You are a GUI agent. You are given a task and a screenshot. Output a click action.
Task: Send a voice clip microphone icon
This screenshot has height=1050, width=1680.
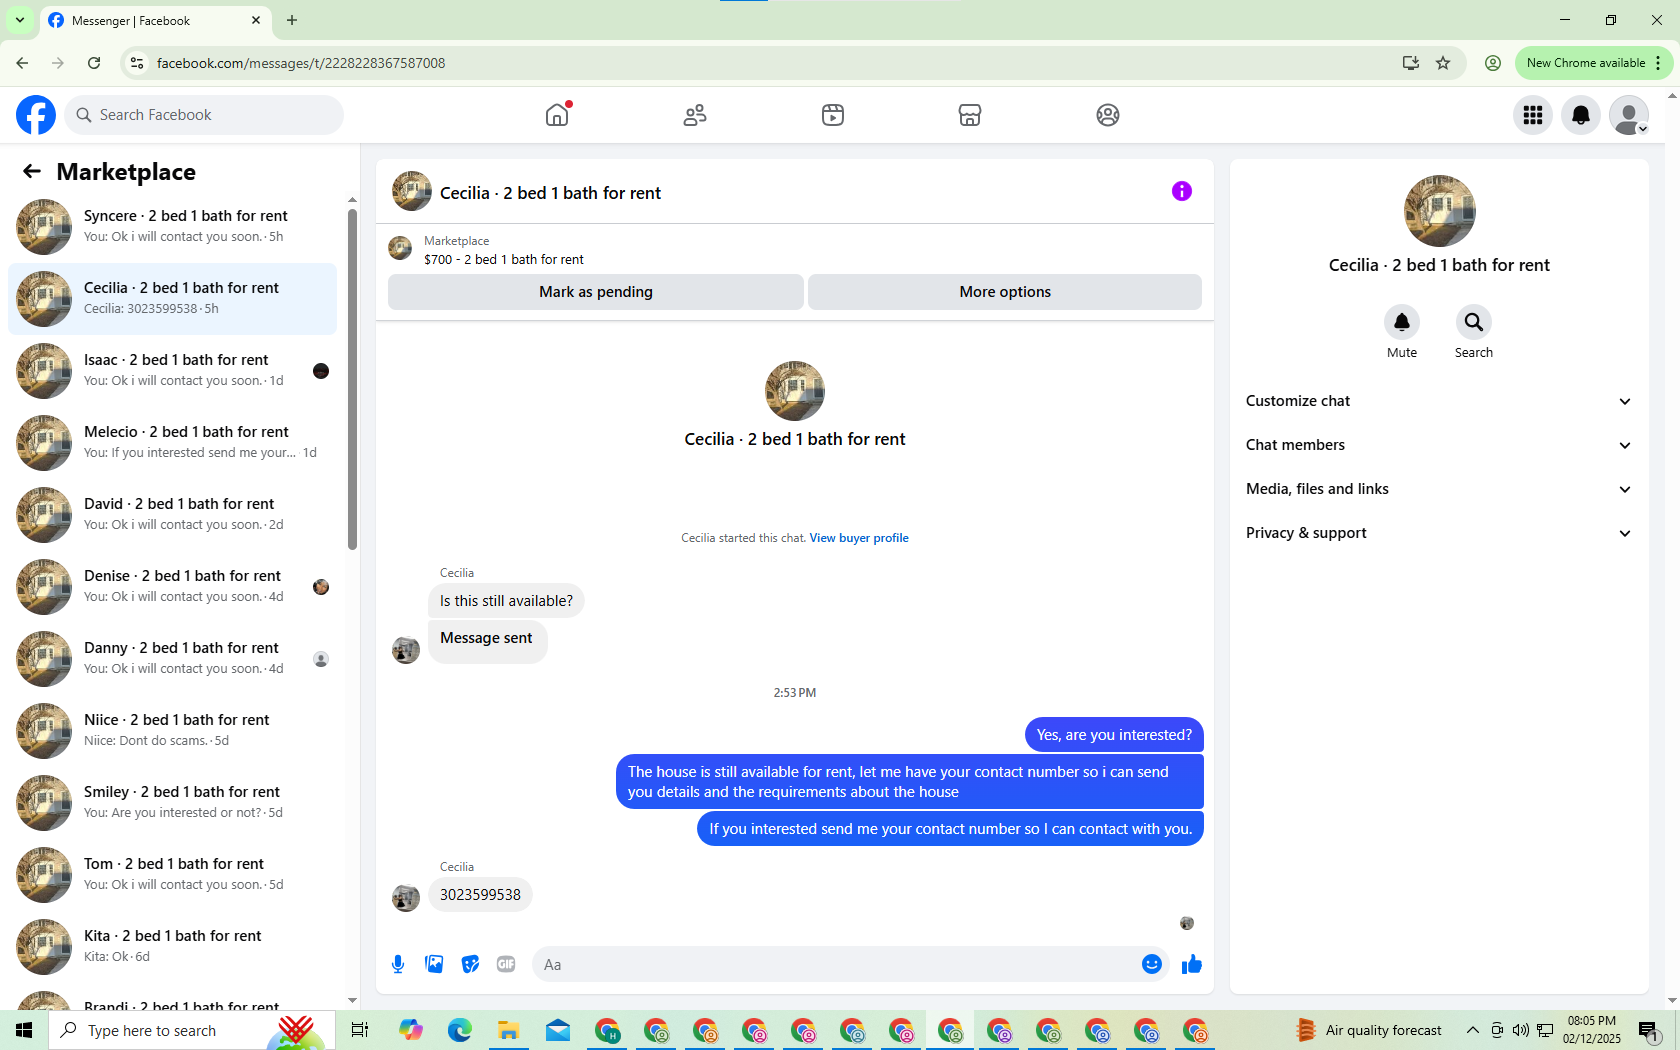point(398,964)
